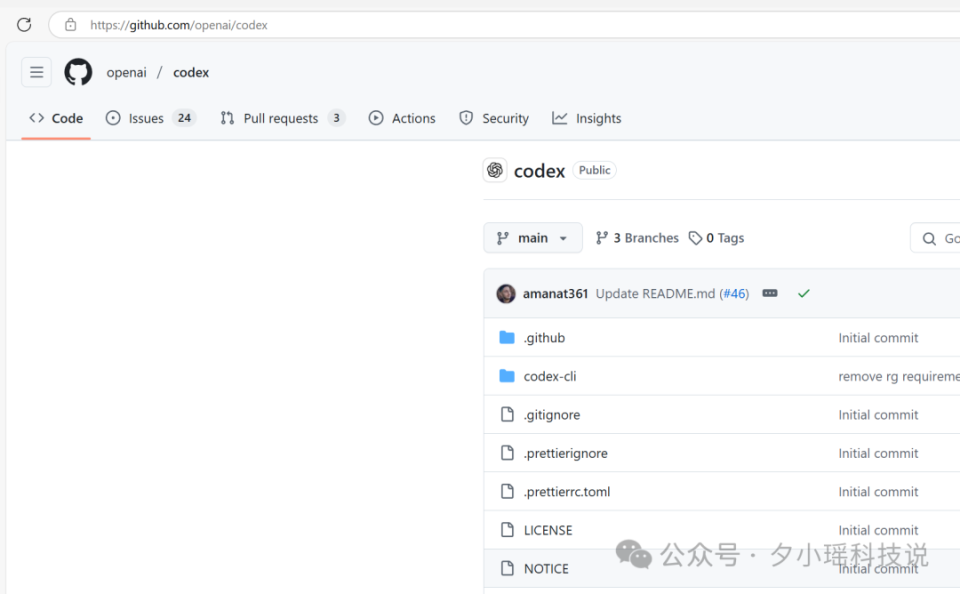Open the .gitignore file

coord(552,415)
